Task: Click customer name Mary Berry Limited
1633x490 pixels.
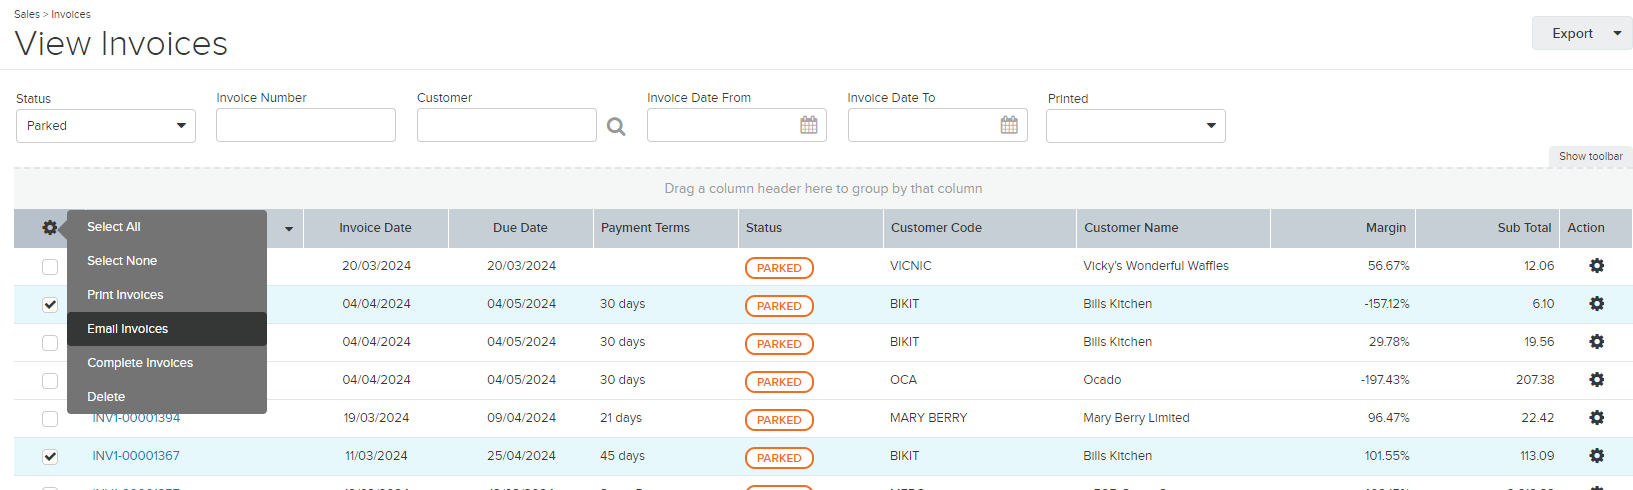Action: click(x=1136, y=418)
